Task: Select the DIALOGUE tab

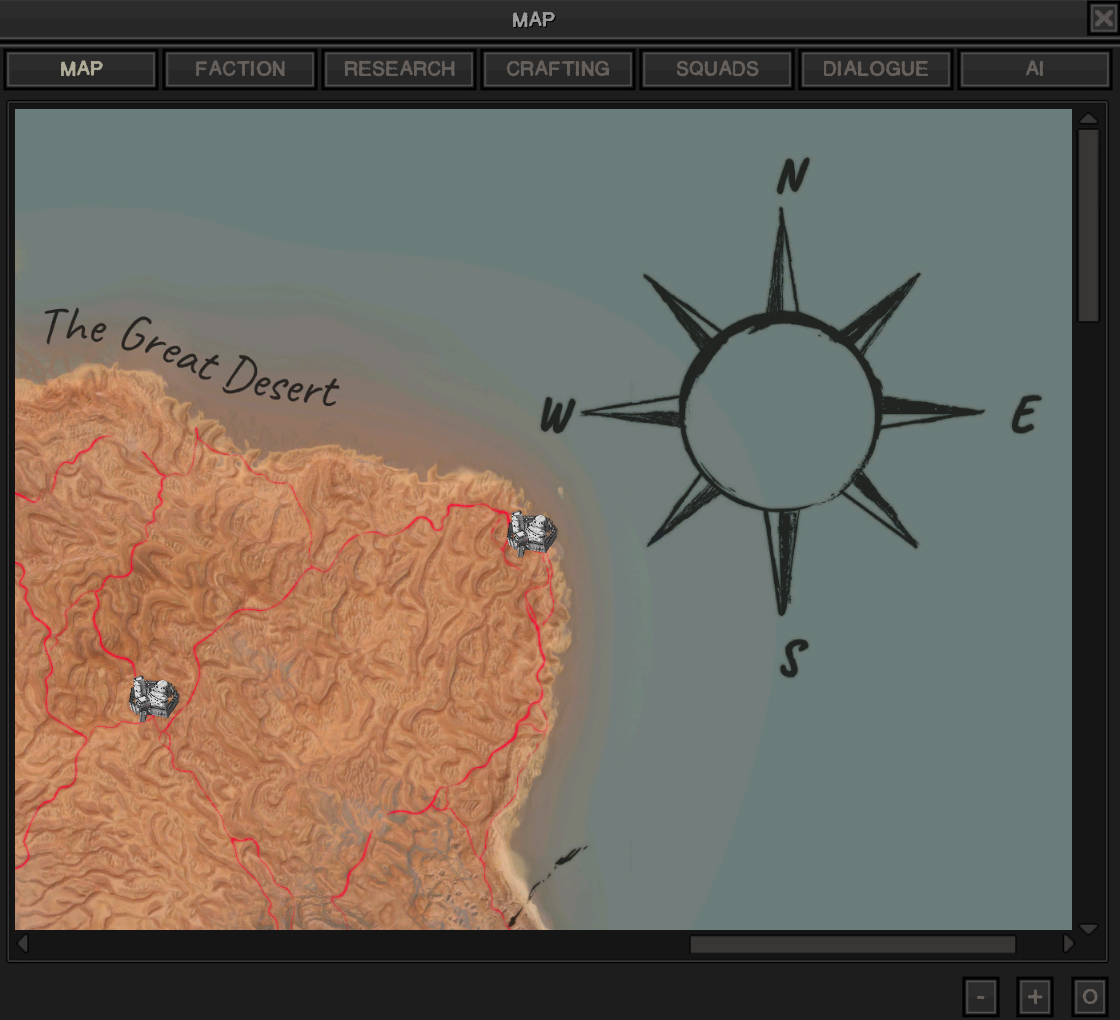Action: coord(876,69)
